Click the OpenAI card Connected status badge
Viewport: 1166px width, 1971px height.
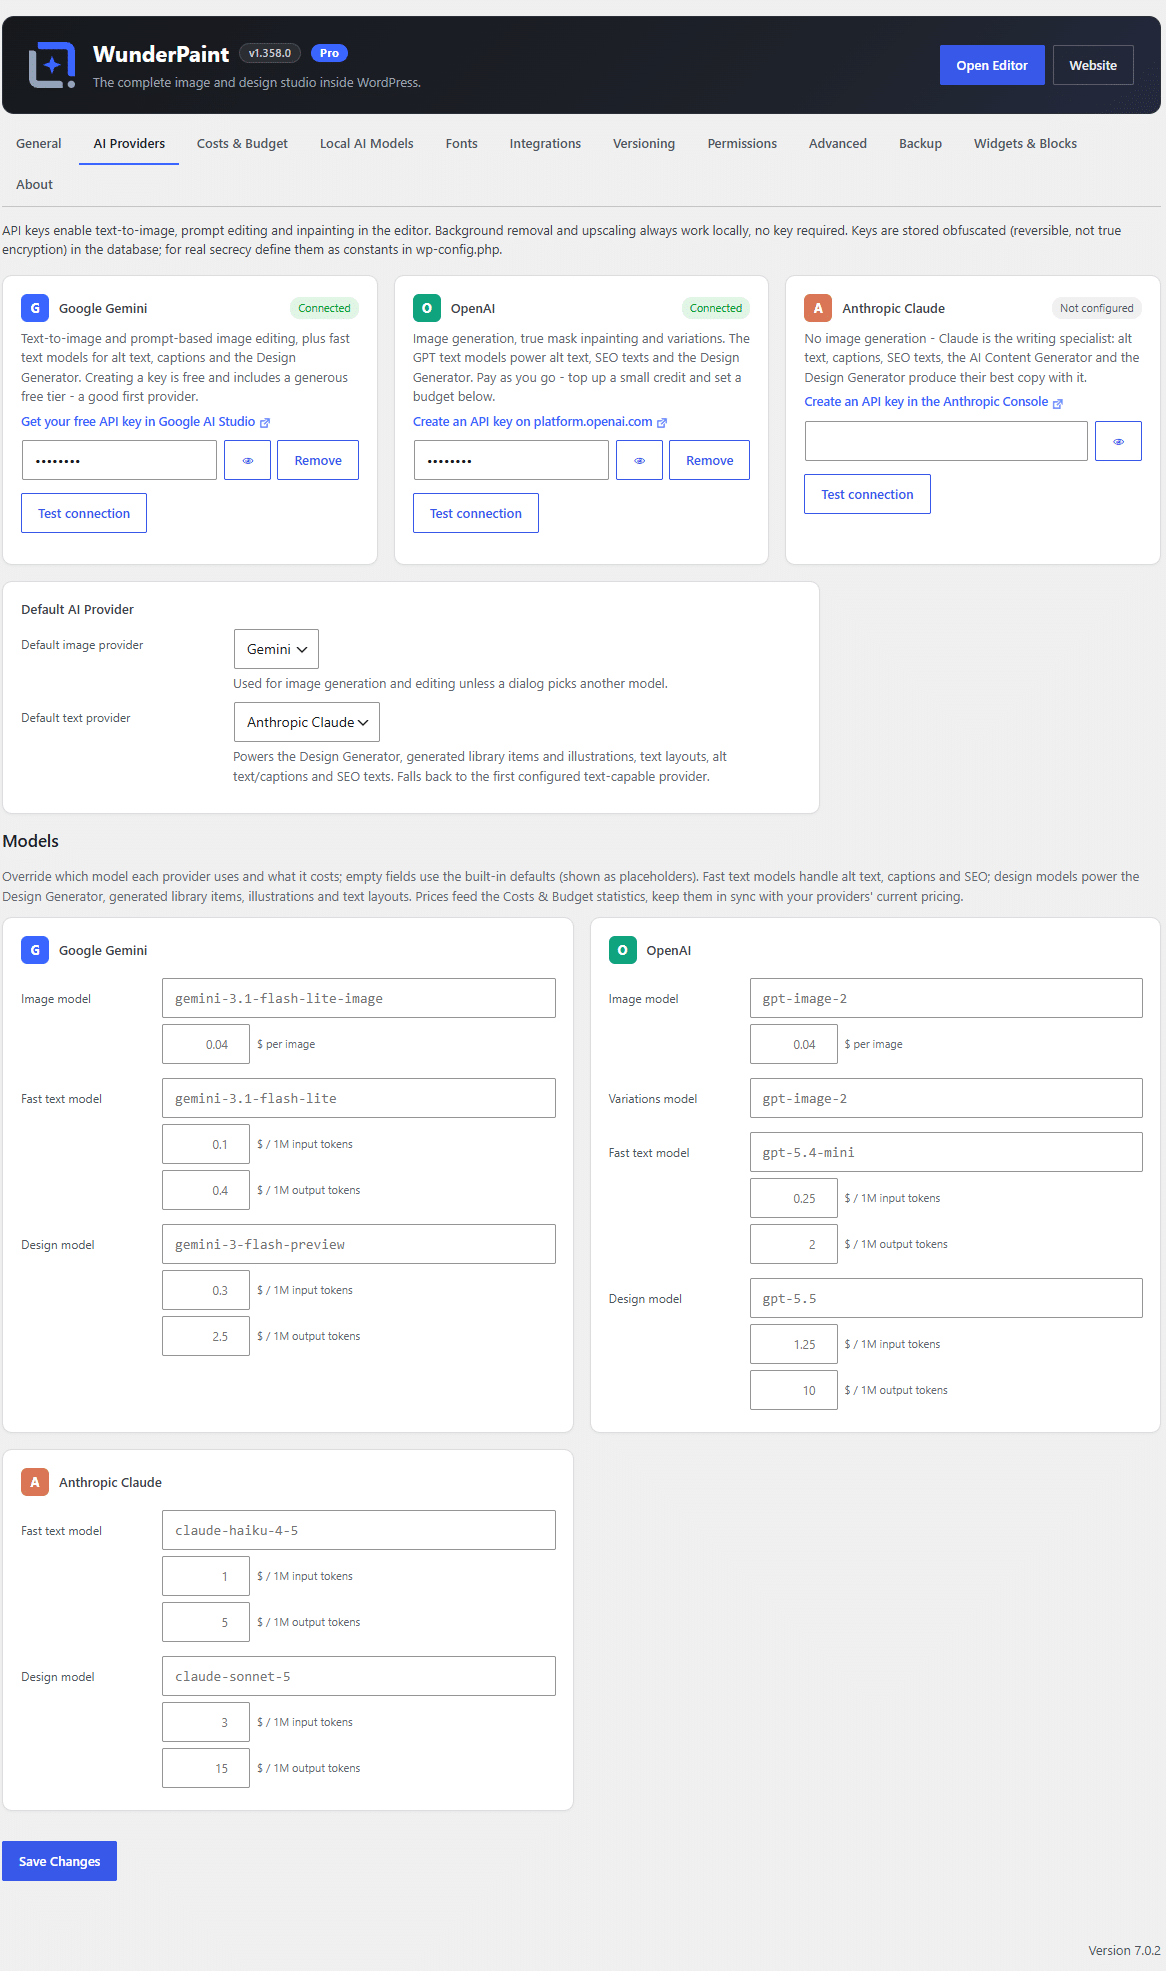pos(716,308)
